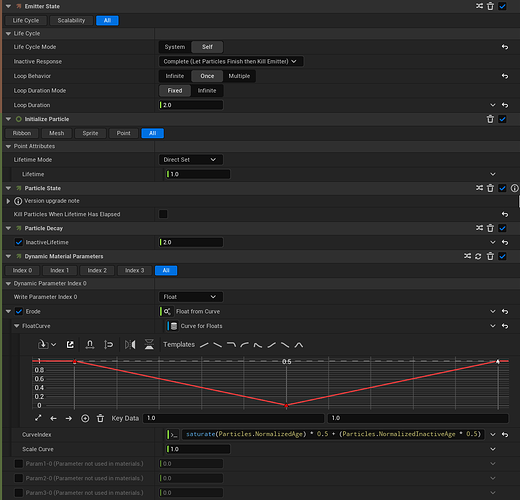The height and width of the screenshot is (500, 520).
Task: Click refresh icon on Dynamic Material Parameters
Action: click(478, 256)
